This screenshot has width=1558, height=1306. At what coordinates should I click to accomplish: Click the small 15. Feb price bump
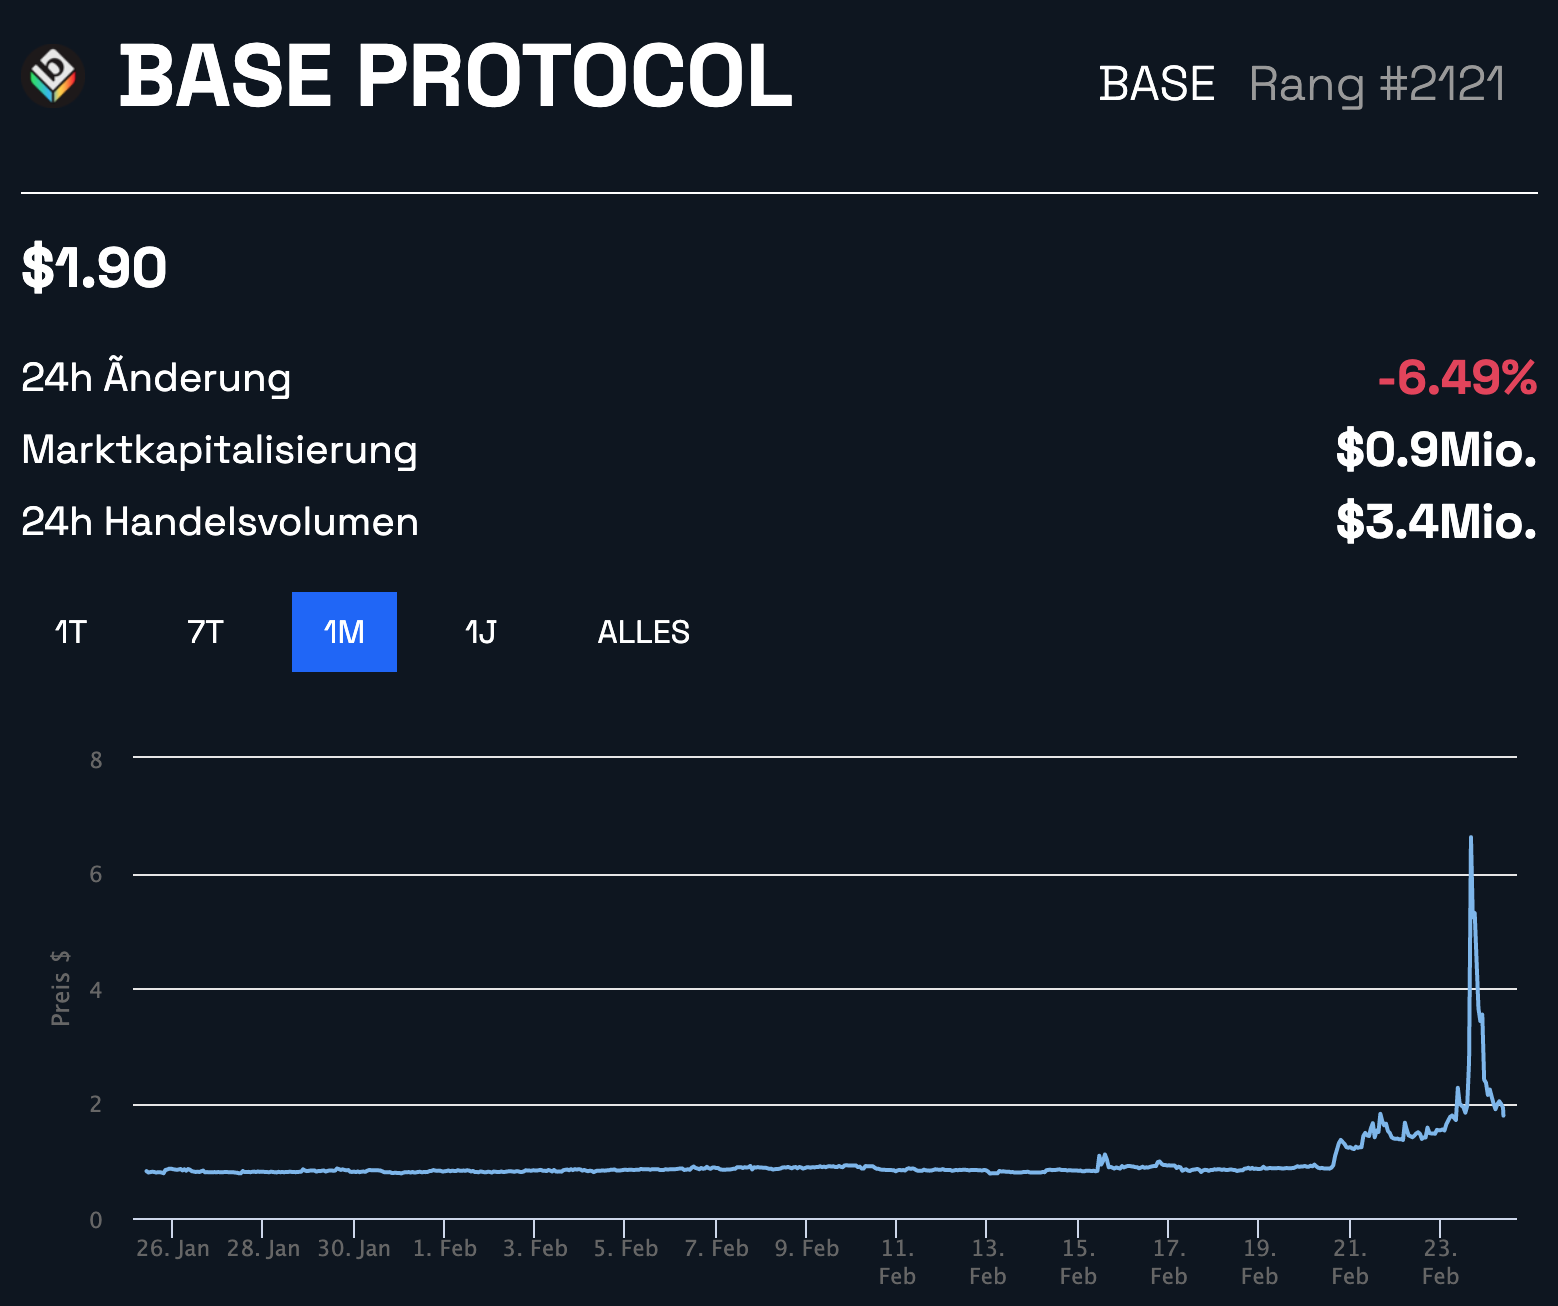coord(1102,1158)
